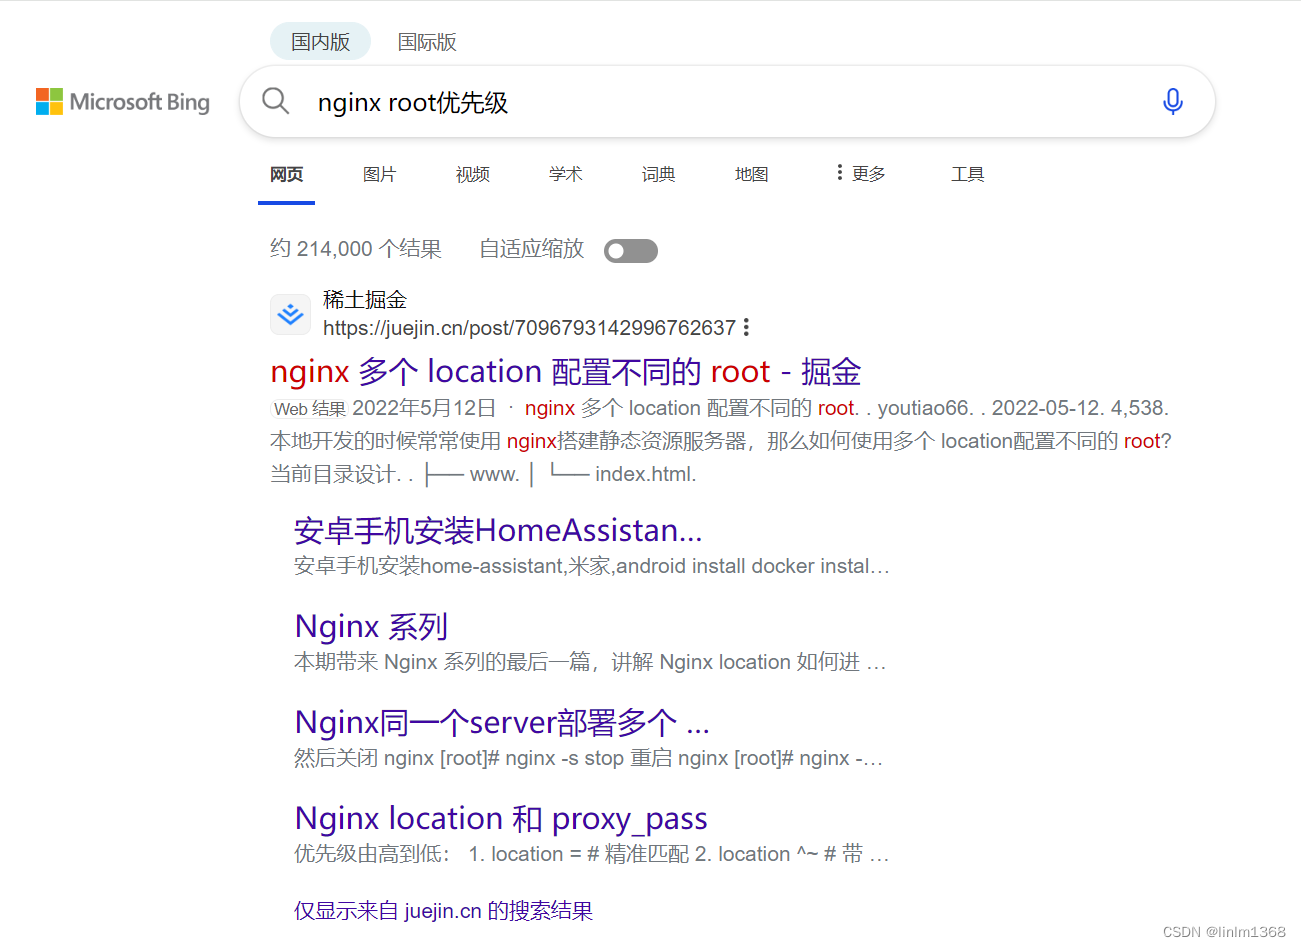Click the 稀土掘金 site favicon
Image resolution: width=1301 pixels, height=947 pixels.
291,314
